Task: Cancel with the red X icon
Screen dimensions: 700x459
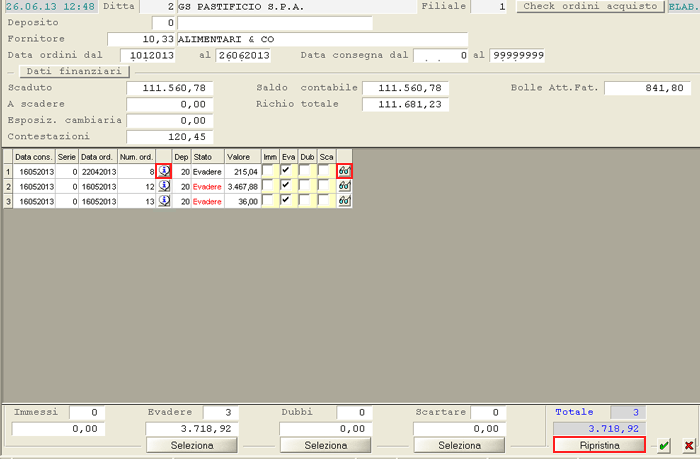Action: [689, 445]
